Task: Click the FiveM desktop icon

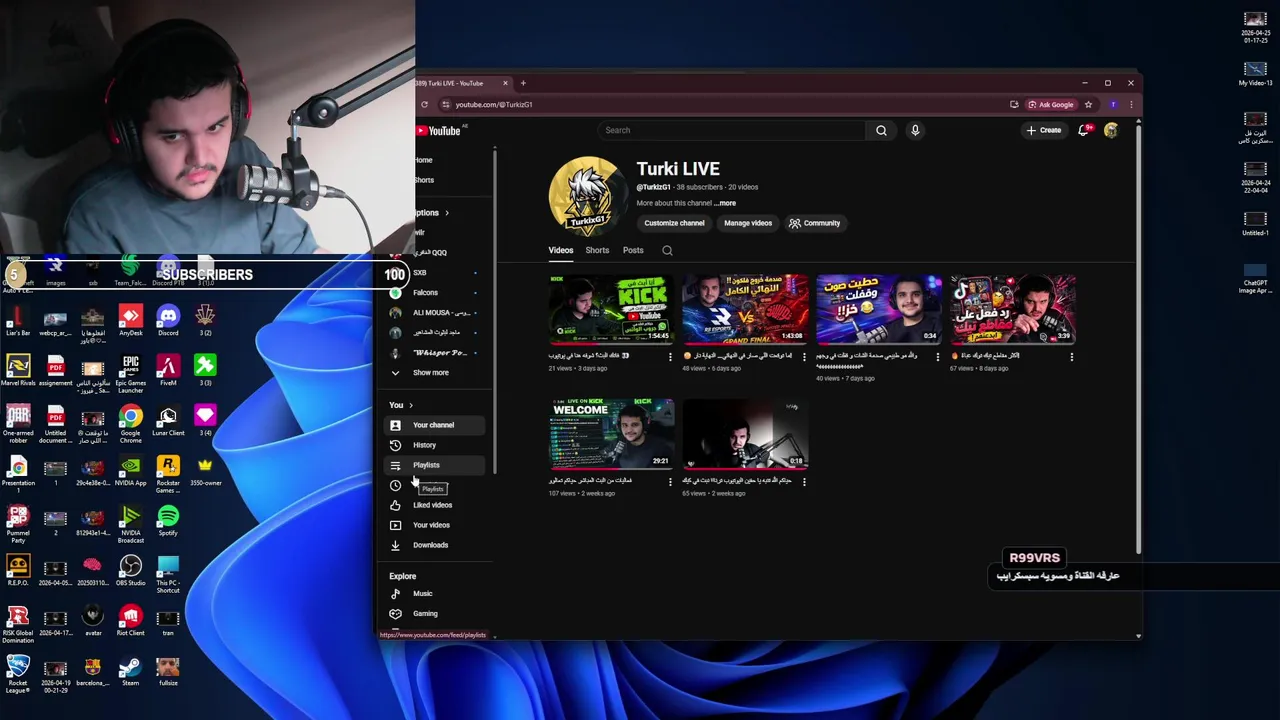Action: click(168, 371)
